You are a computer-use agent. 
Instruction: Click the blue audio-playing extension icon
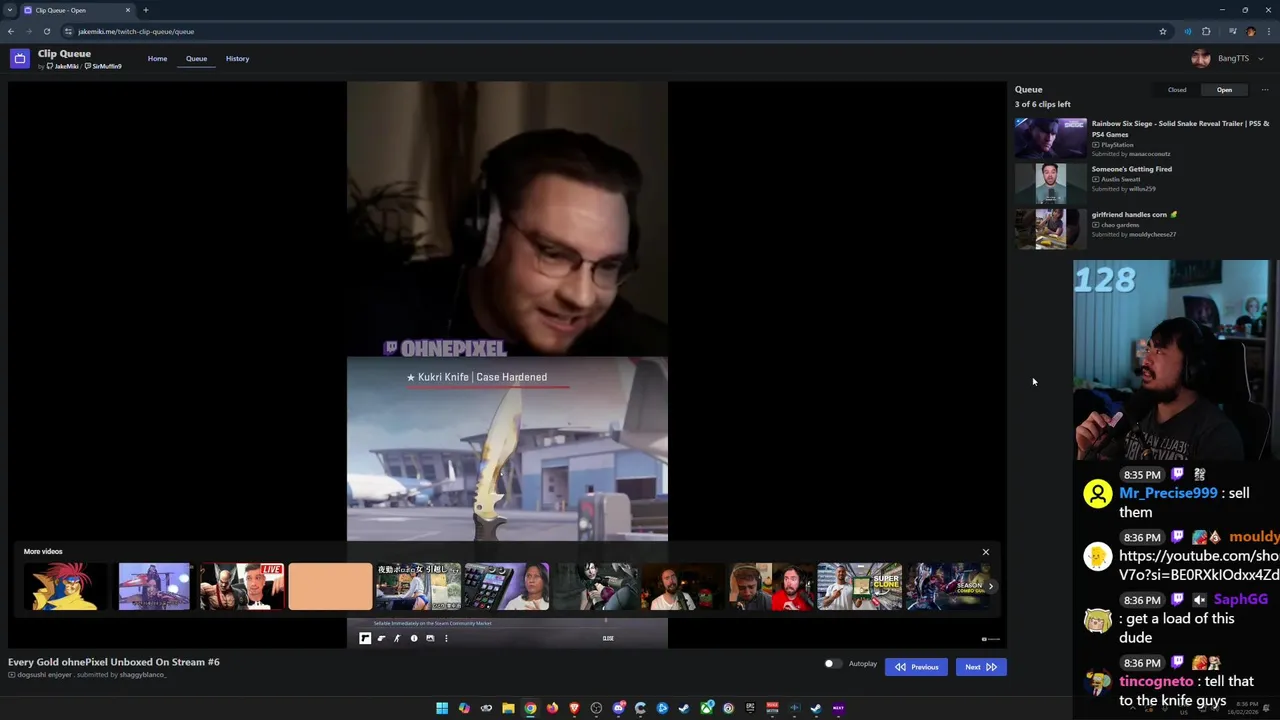point(1188,31)
